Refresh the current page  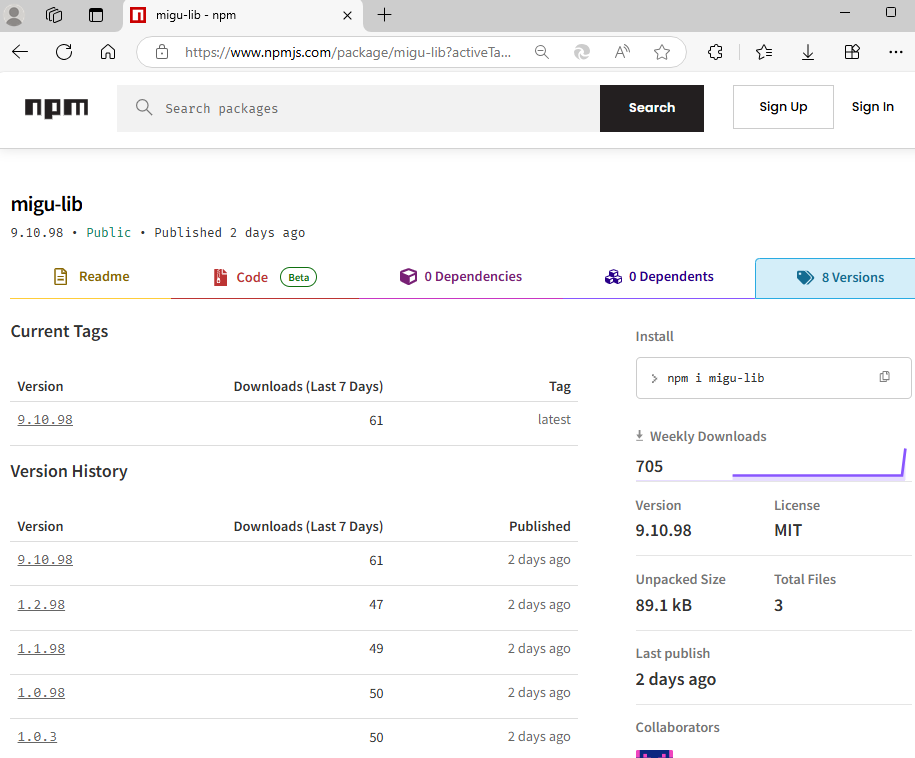tap(64, 52)
